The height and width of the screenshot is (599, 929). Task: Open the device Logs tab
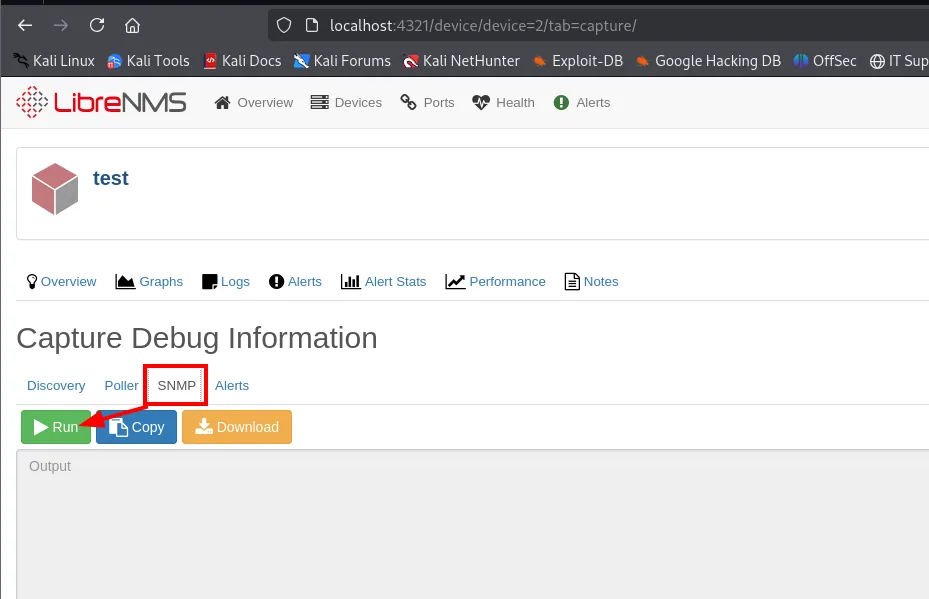(x=226, y=281)
